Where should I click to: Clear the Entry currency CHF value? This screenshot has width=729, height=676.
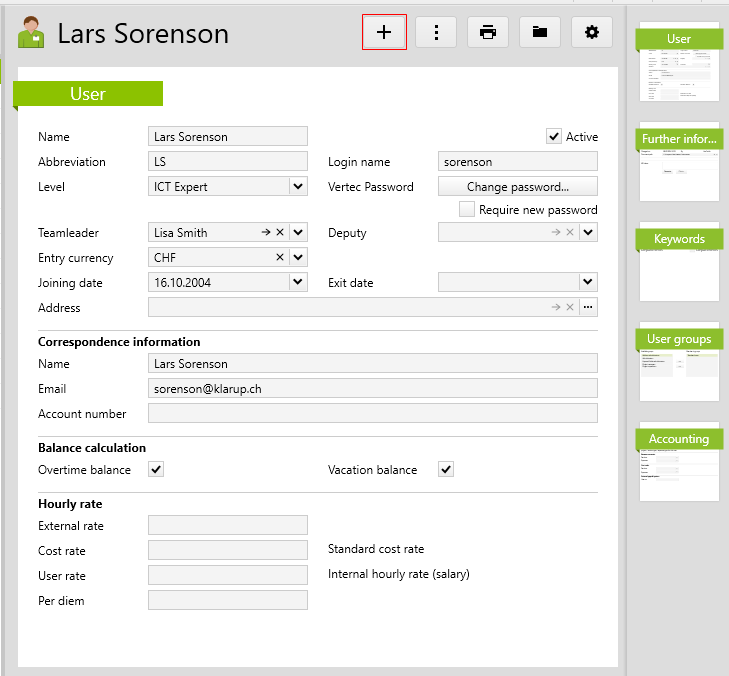pyautogui.click(x=280, y=258)
